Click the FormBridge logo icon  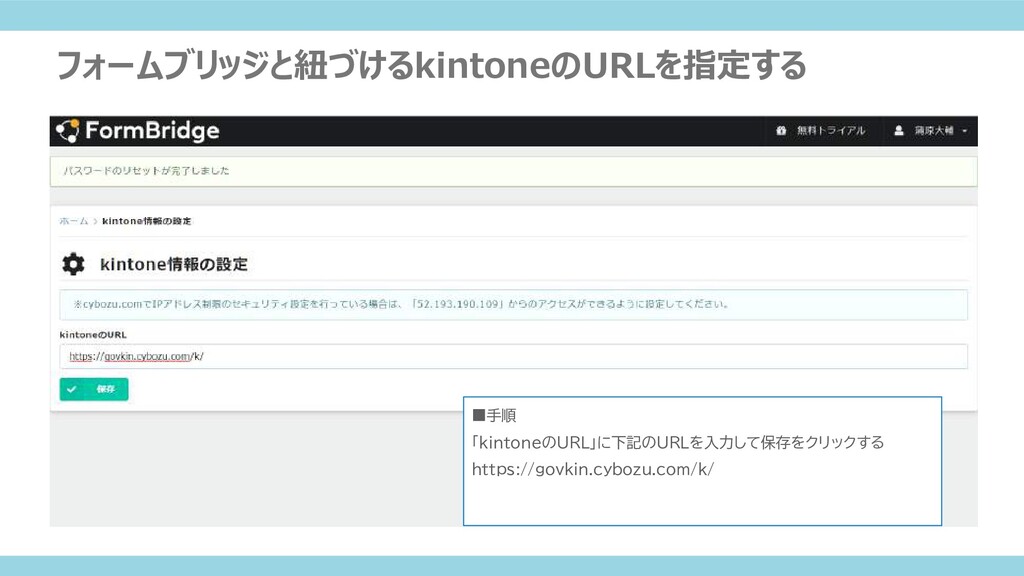tap(68, 131)
